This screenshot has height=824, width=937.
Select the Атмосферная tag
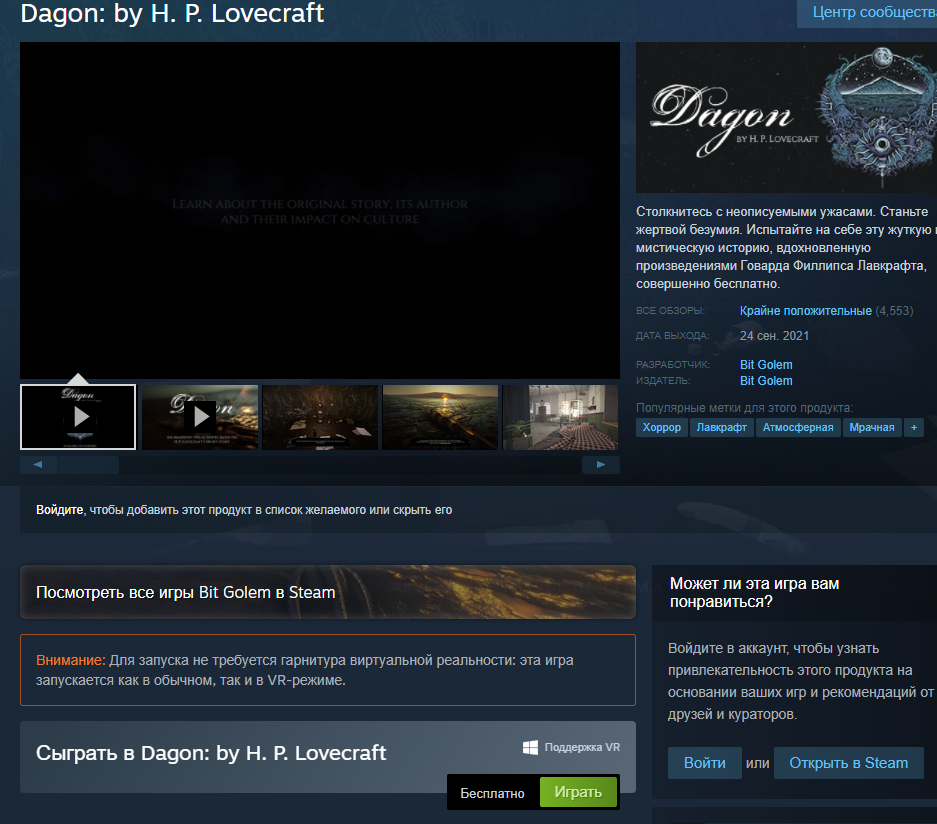(798, 427)
